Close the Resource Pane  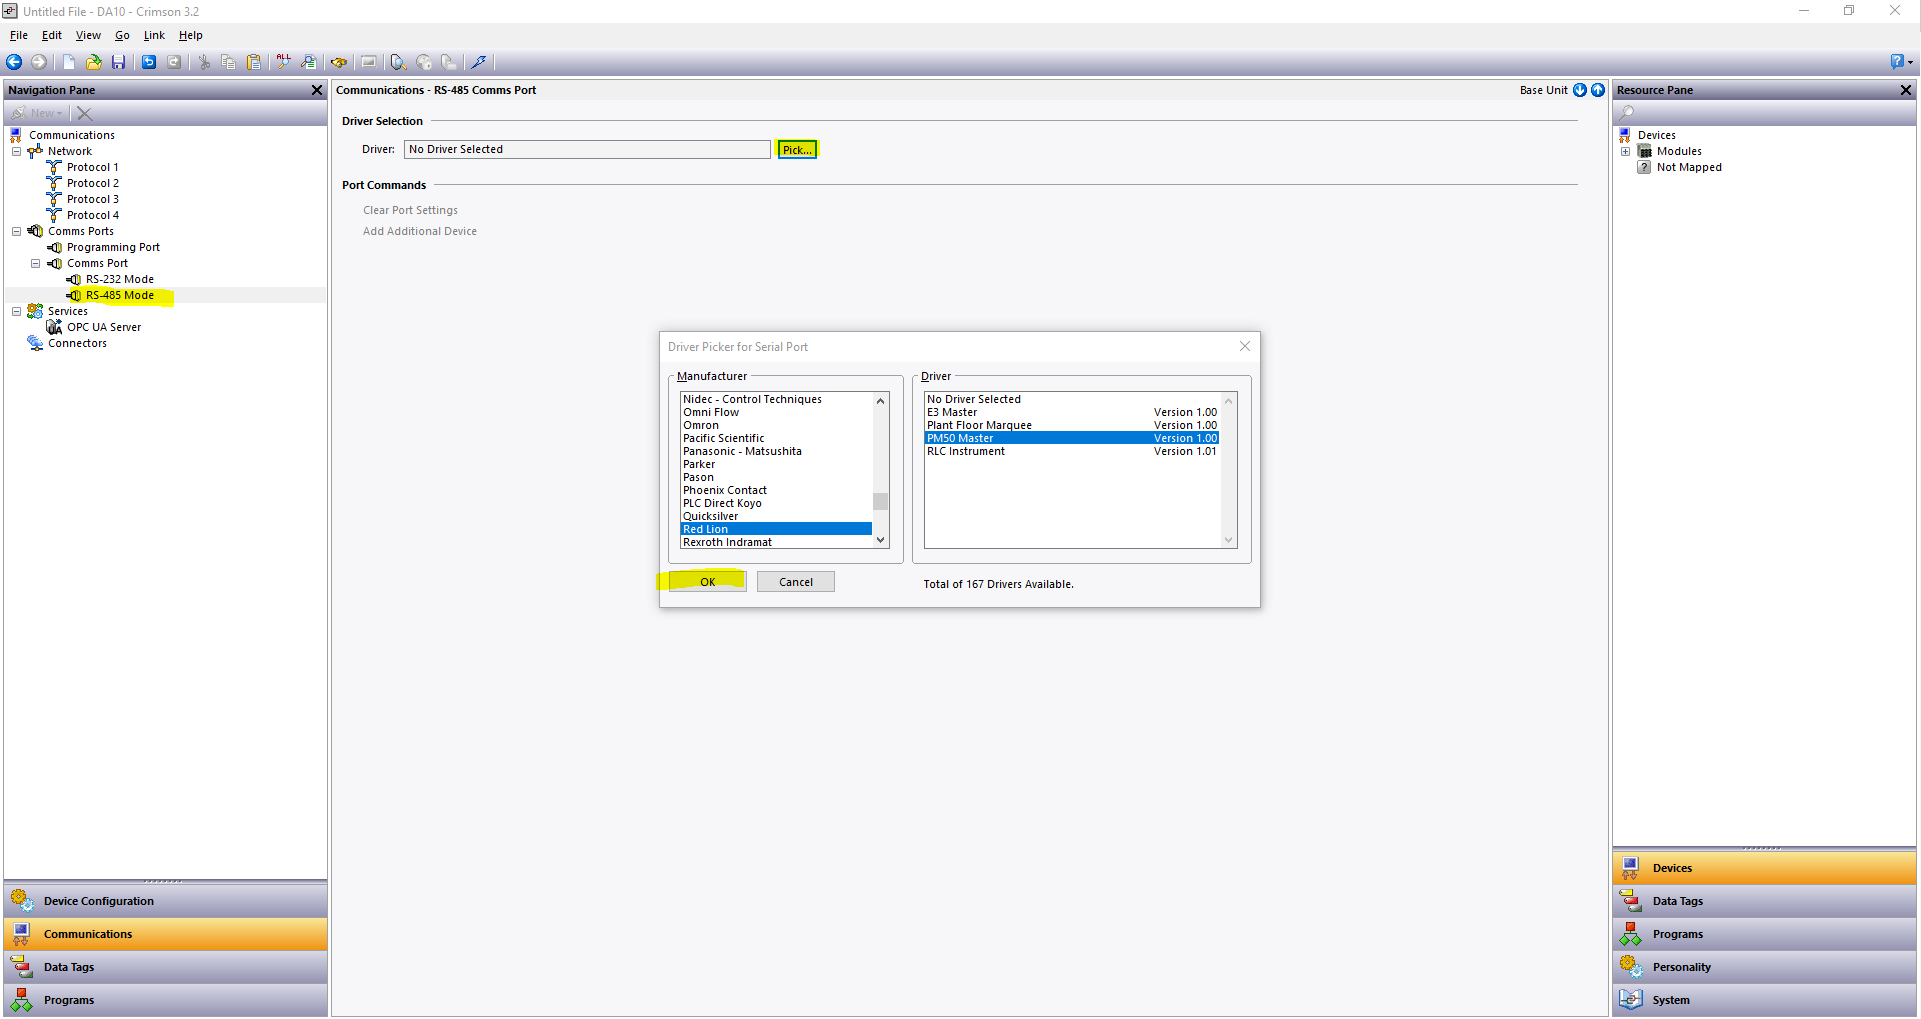[x=1906, y=90]
